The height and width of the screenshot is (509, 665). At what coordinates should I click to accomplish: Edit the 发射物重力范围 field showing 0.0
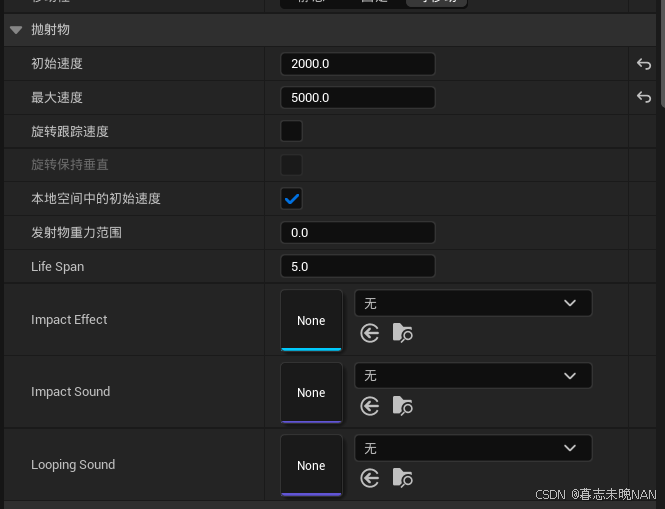click(358, 232)
